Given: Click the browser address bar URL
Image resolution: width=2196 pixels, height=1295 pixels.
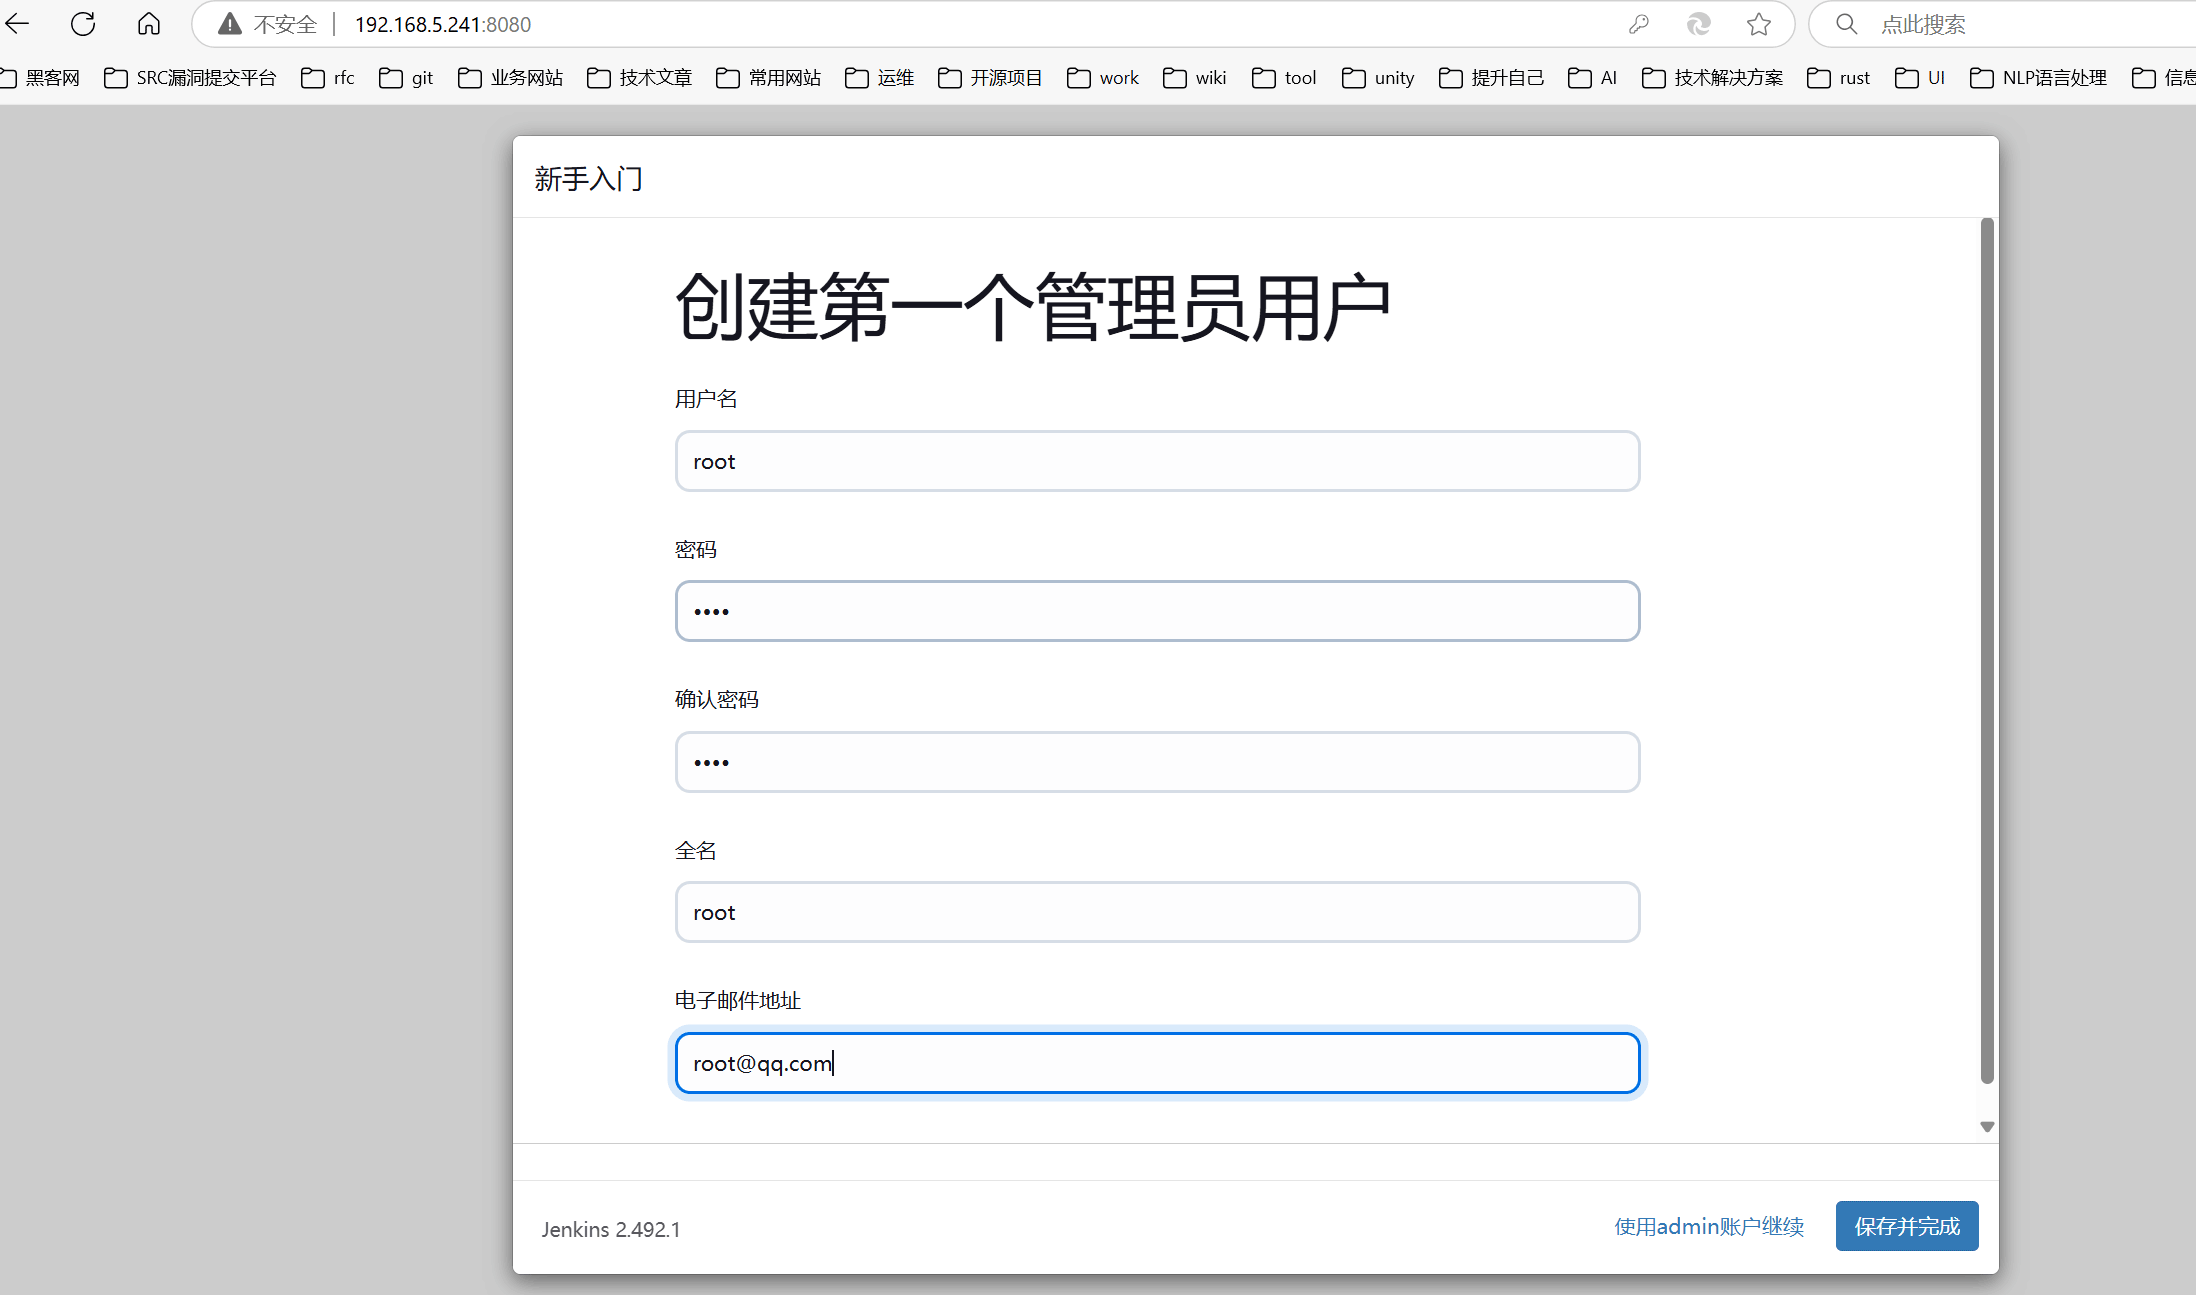Looking at the screenshot, I should point(443,24).
